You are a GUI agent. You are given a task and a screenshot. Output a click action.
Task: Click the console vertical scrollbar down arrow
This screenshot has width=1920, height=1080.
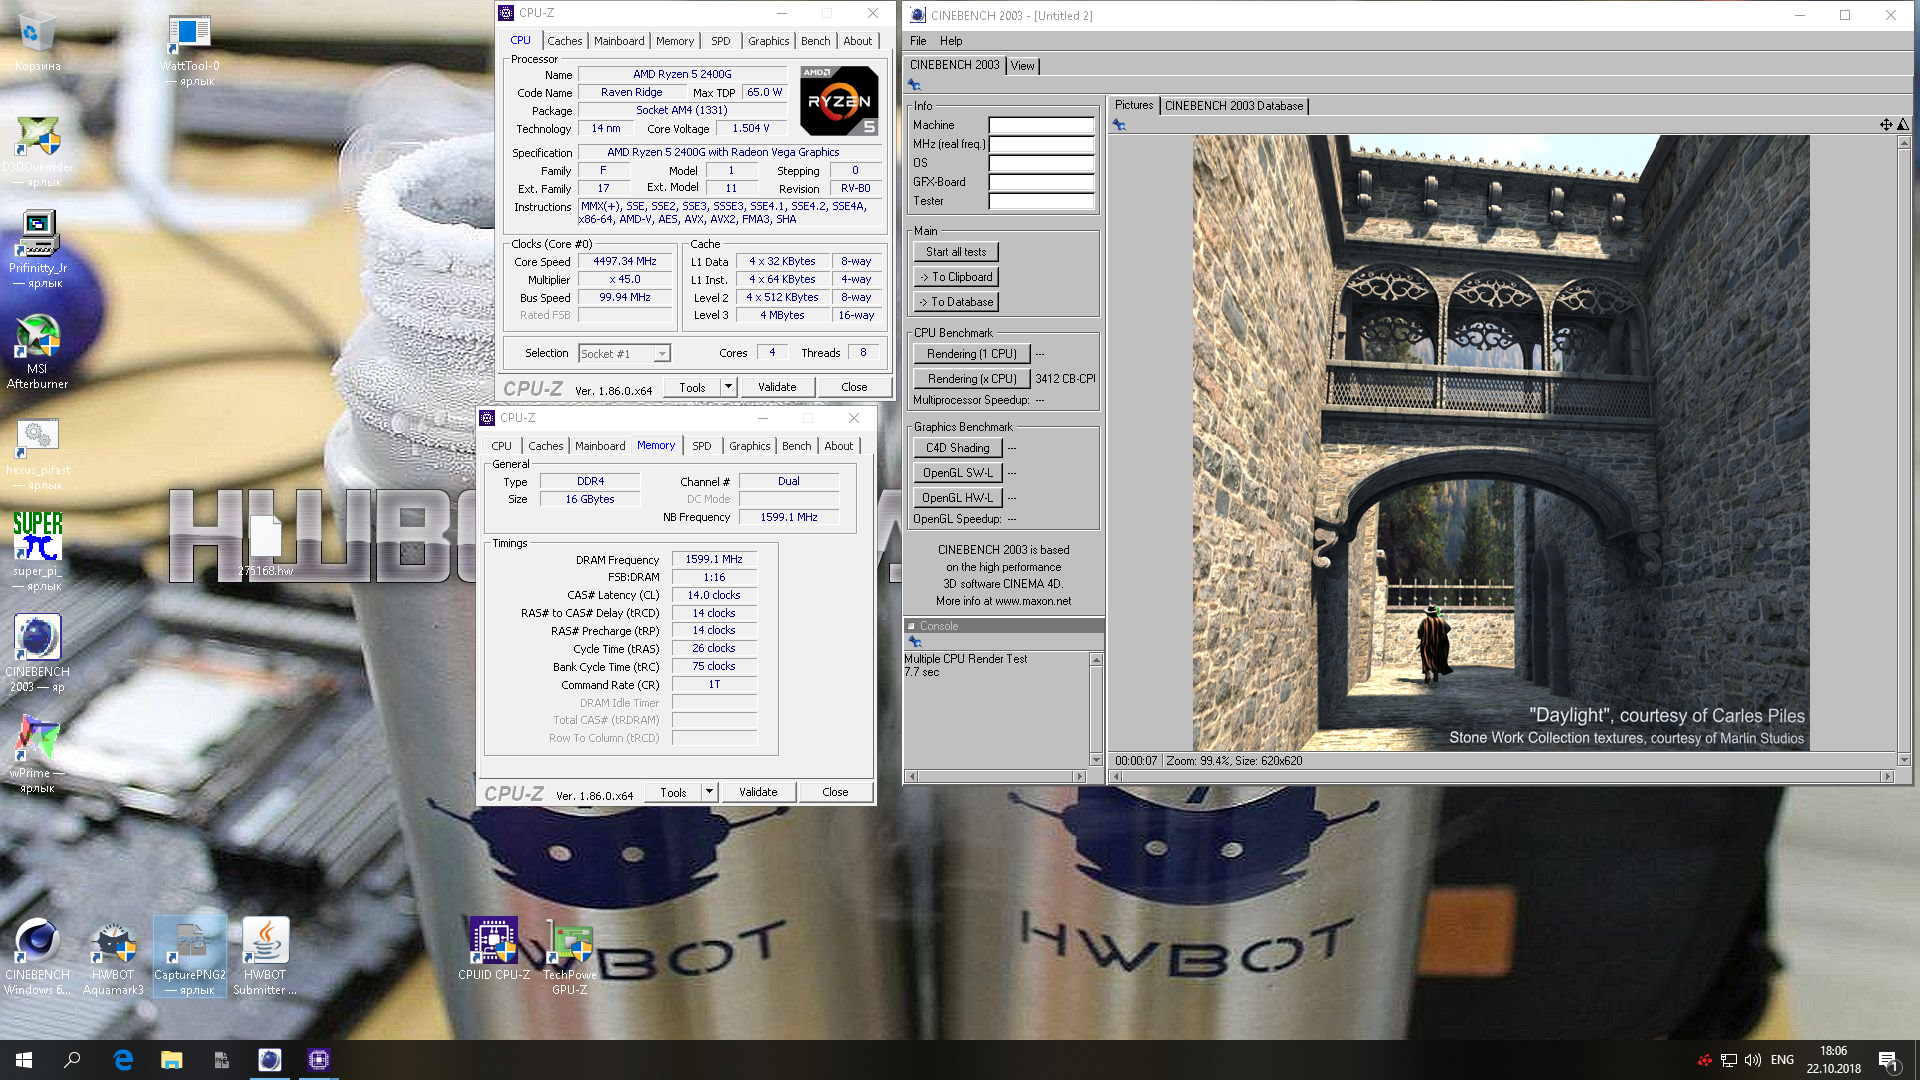[x=1096, y=760]
